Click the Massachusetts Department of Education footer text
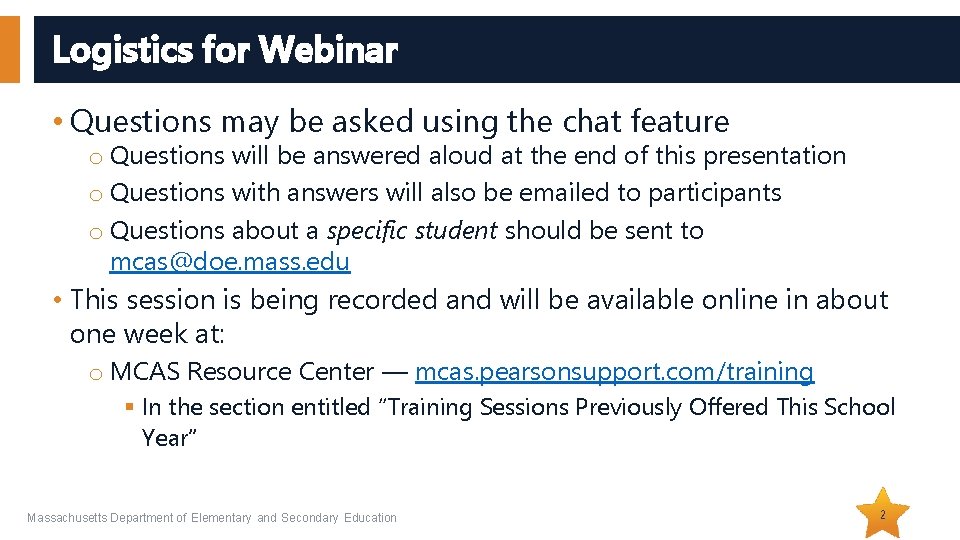This screenshot has width=960, height=540. coord(212,518)
